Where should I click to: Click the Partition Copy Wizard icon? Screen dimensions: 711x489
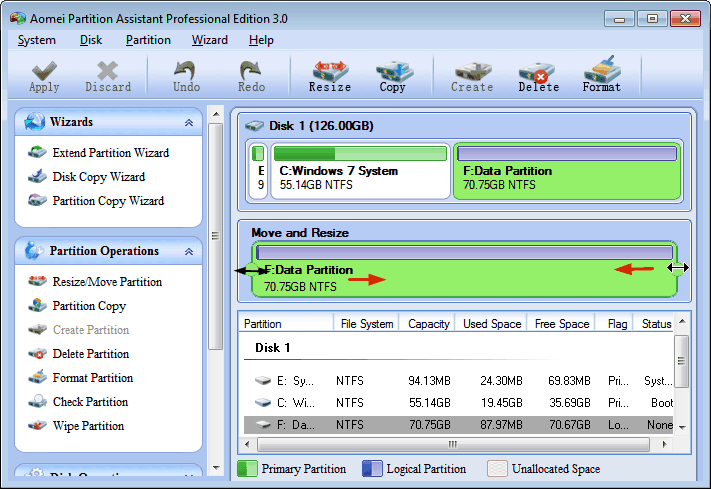[x=37, y=200]
